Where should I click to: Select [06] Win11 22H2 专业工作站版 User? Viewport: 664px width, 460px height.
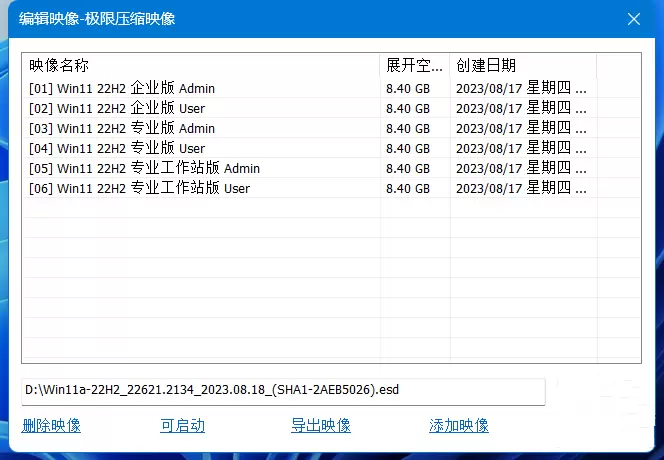pyautogui.click(x=139, y=188)
